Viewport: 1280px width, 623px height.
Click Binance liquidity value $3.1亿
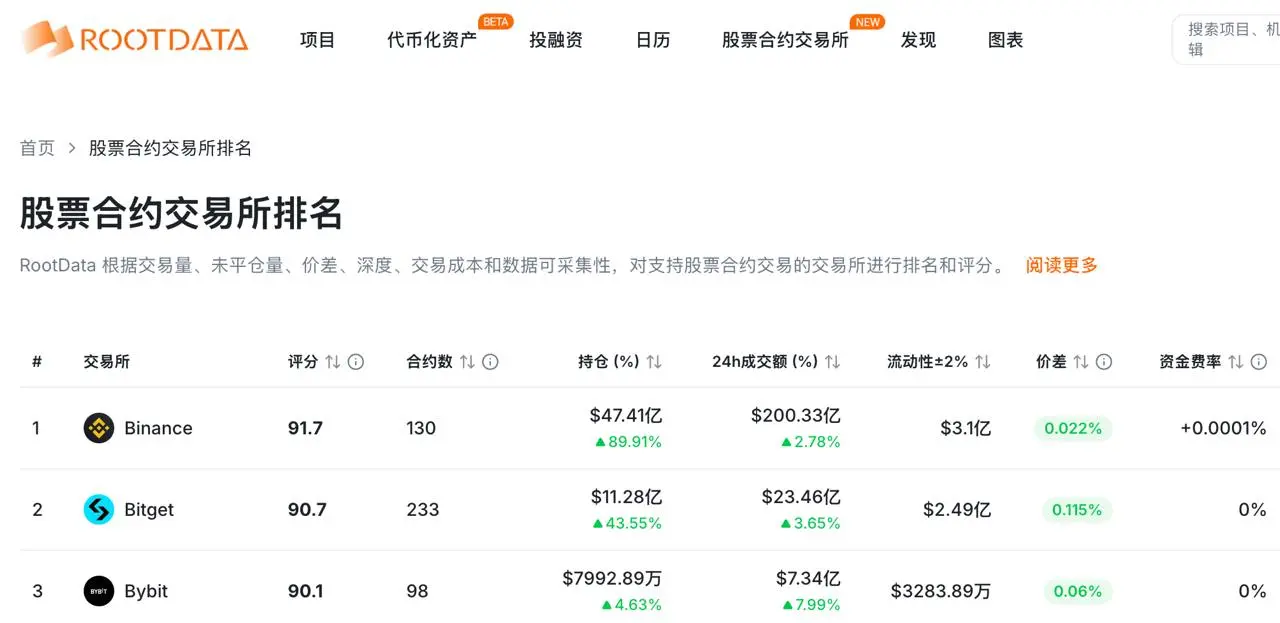tap(965, 428)
